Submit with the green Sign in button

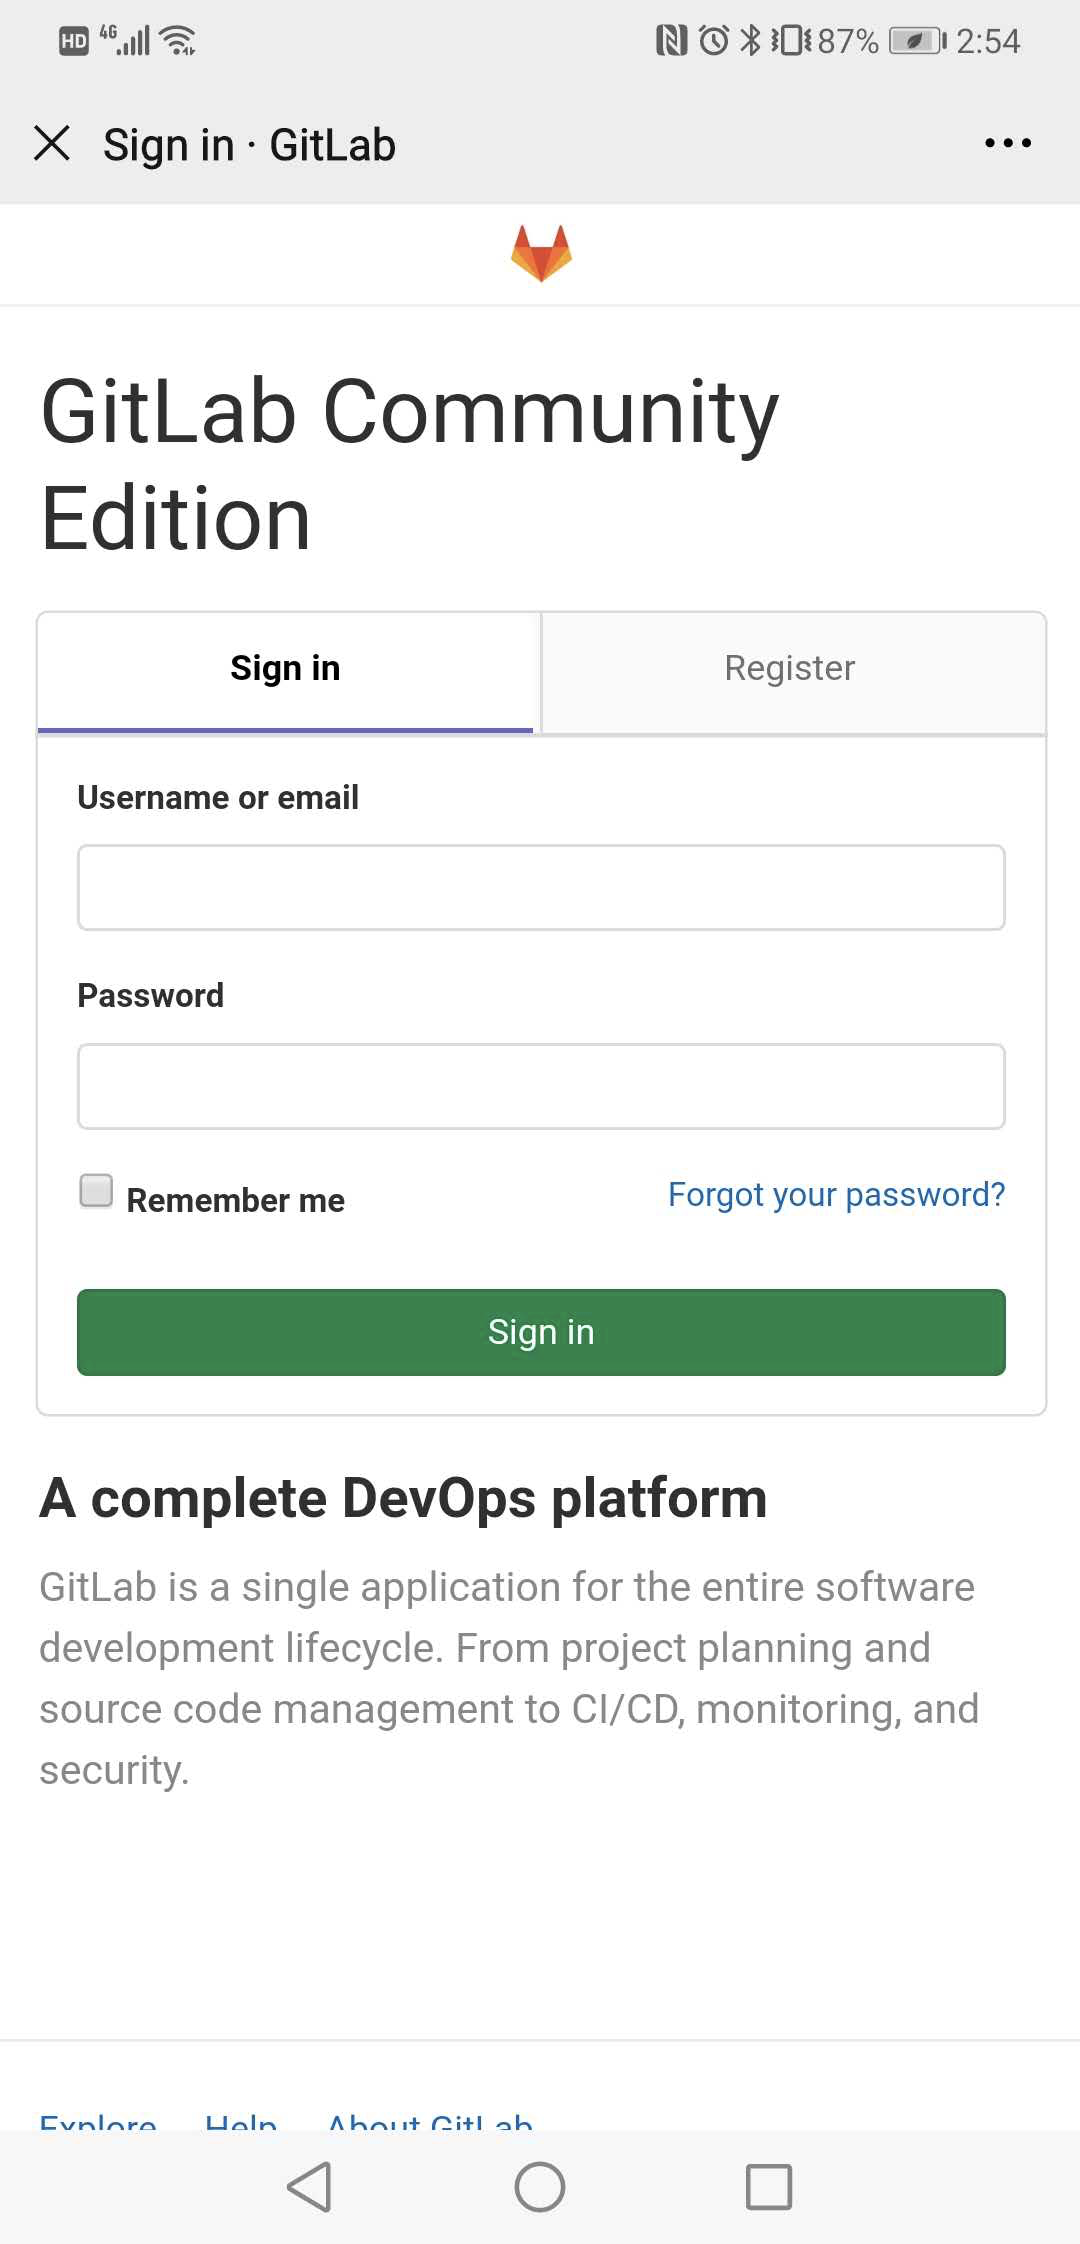tap(541, 1332)
